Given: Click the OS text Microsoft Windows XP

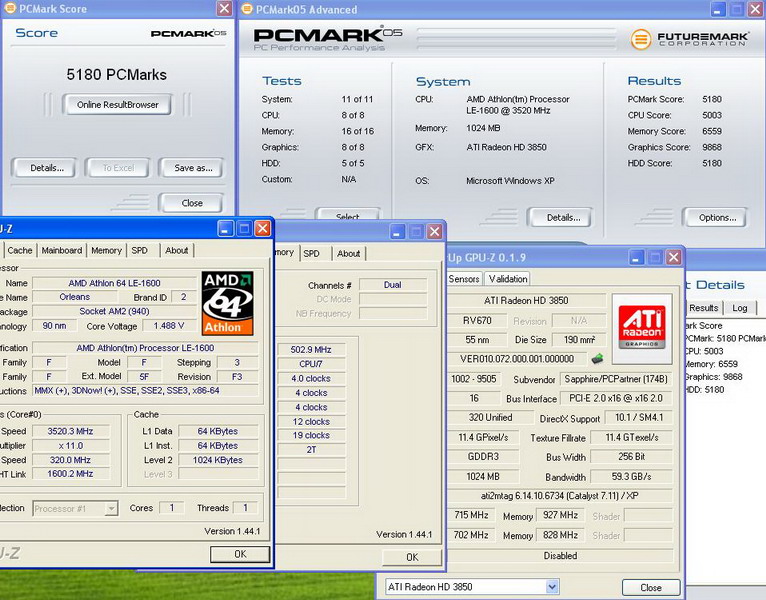Looking at the screenshot, I should click(x=510, y=181).
